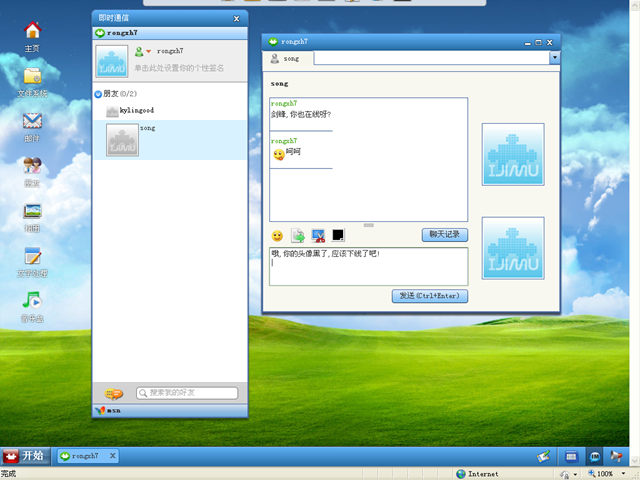Click the chat pane splitter handle

369,225
